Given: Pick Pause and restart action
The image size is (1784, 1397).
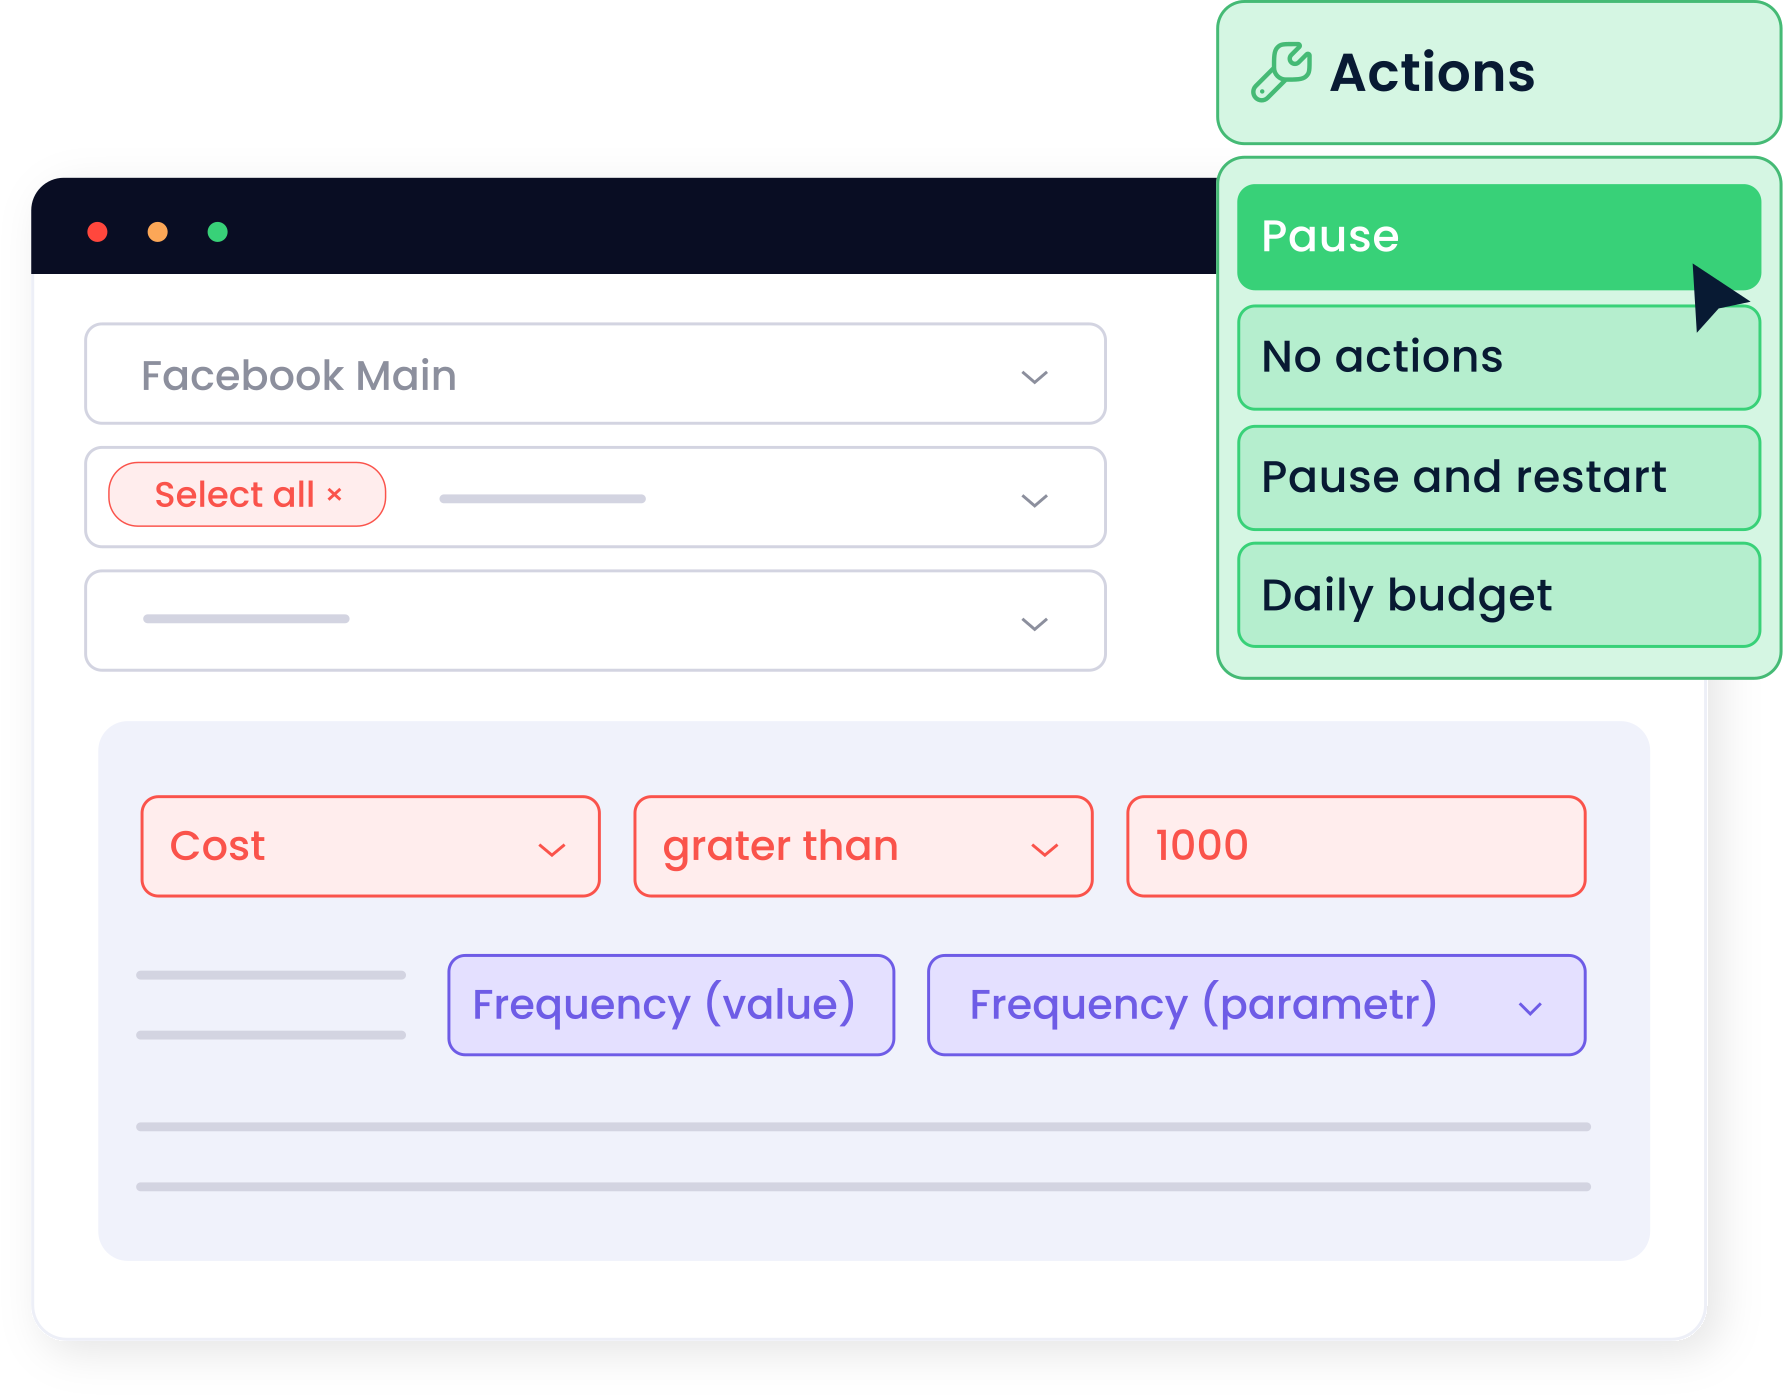Looking at the screenshot, I should tap(1499, 478).
